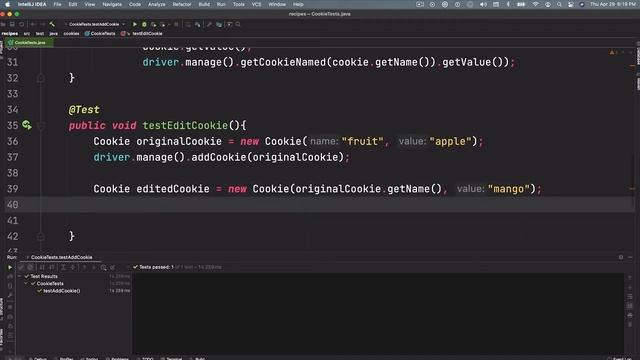Open the VCS menu
The width and height of the screenshot is (640, 360).
pos(256,4)
